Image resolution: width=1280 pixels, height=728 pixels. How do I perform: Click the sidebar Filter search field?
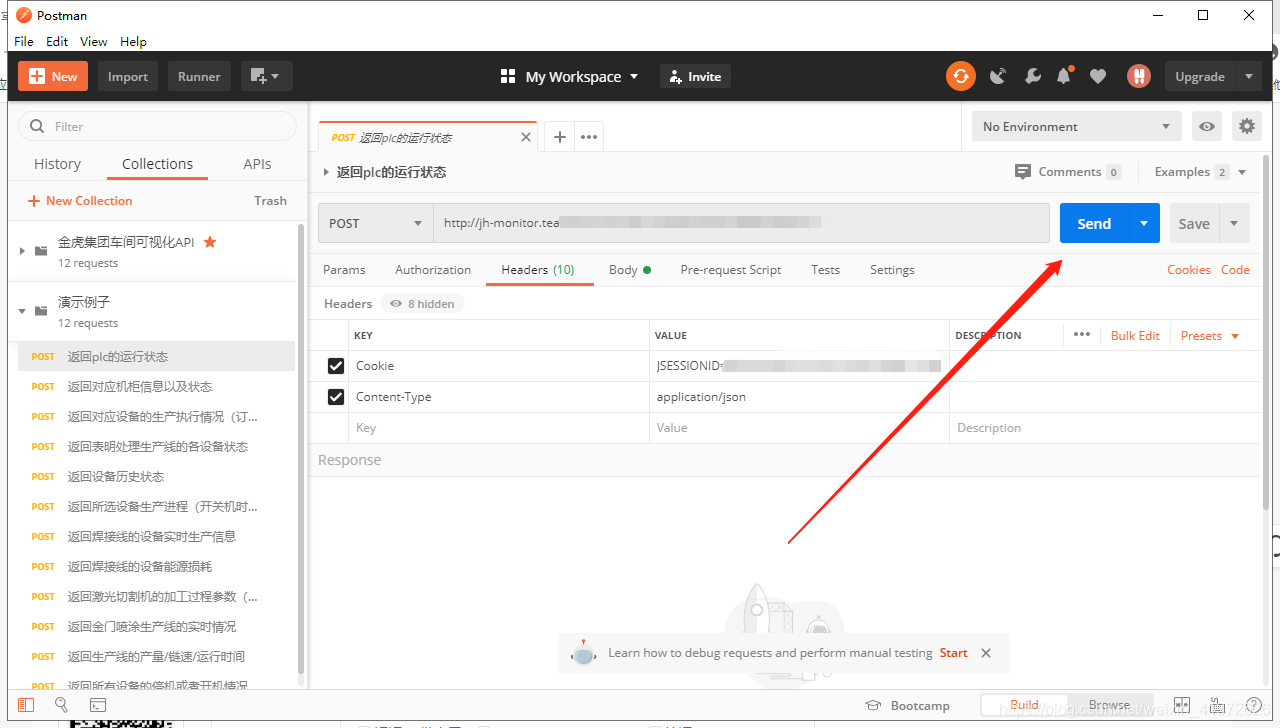(x=158, y=126)
